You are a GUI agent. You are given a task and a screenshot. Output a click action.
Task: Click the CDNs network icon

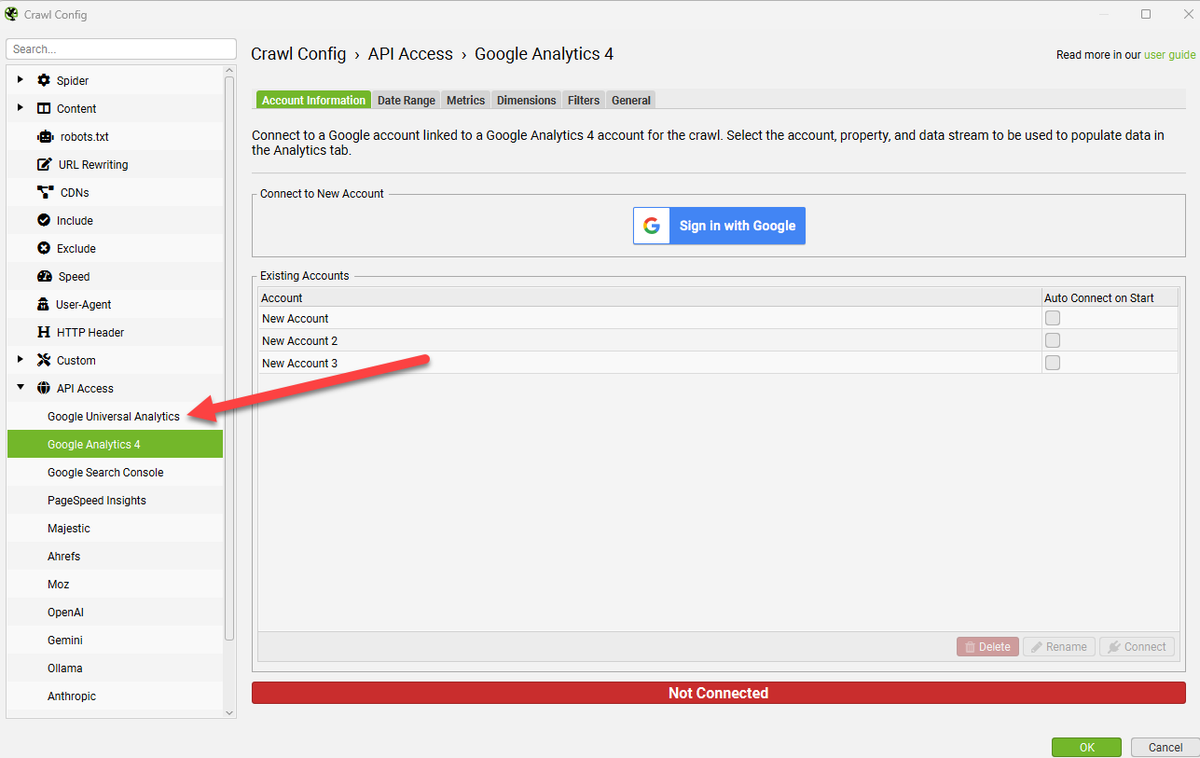coord(44,192)
